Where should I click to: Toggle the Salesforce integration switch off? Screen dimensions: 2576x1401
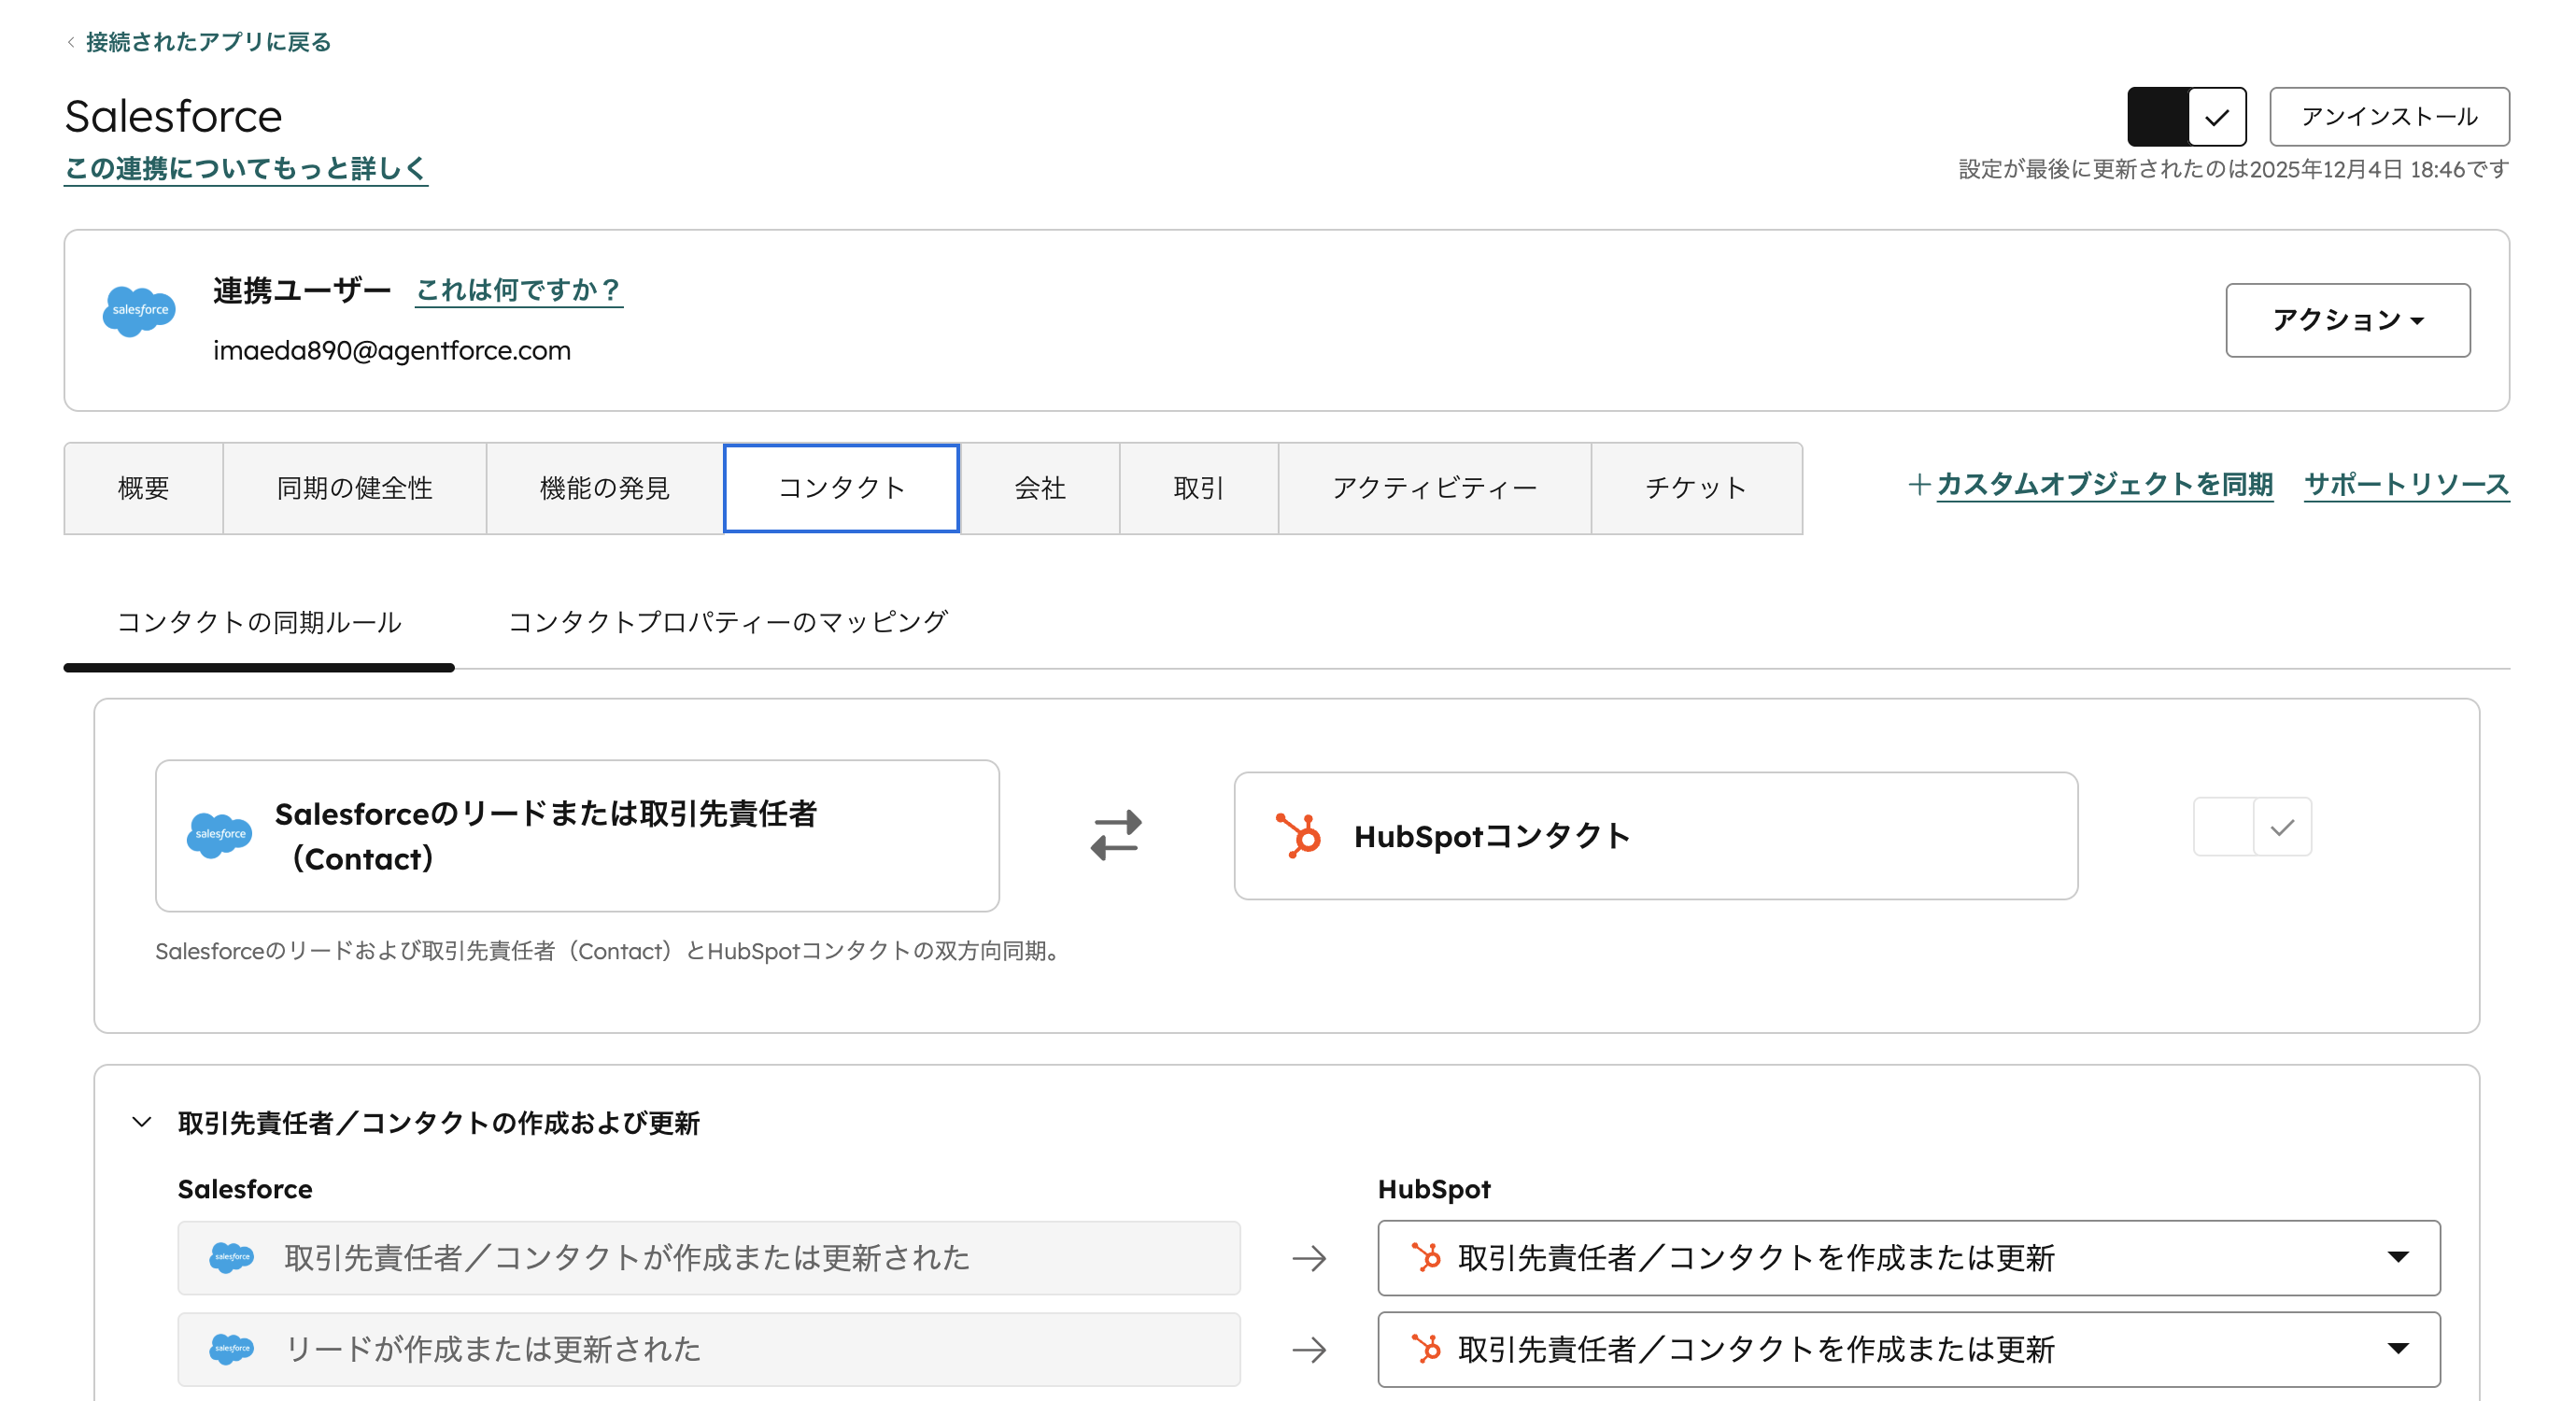(2186, 116)
